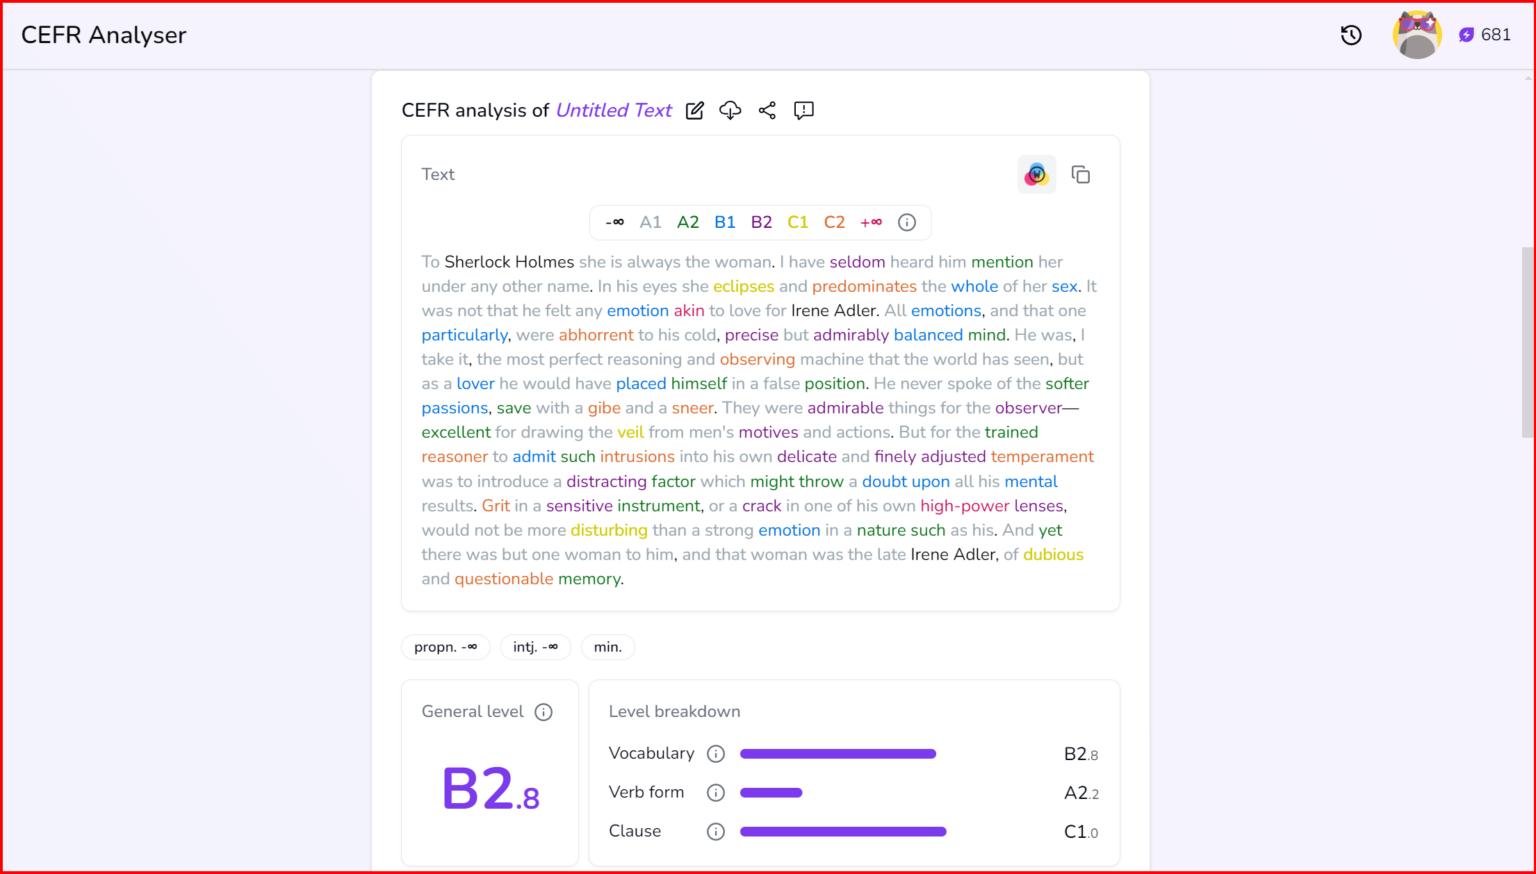1536x874 pixels.
Task: Open the rename editor for Untitled Text
Action: click(694, 110)
